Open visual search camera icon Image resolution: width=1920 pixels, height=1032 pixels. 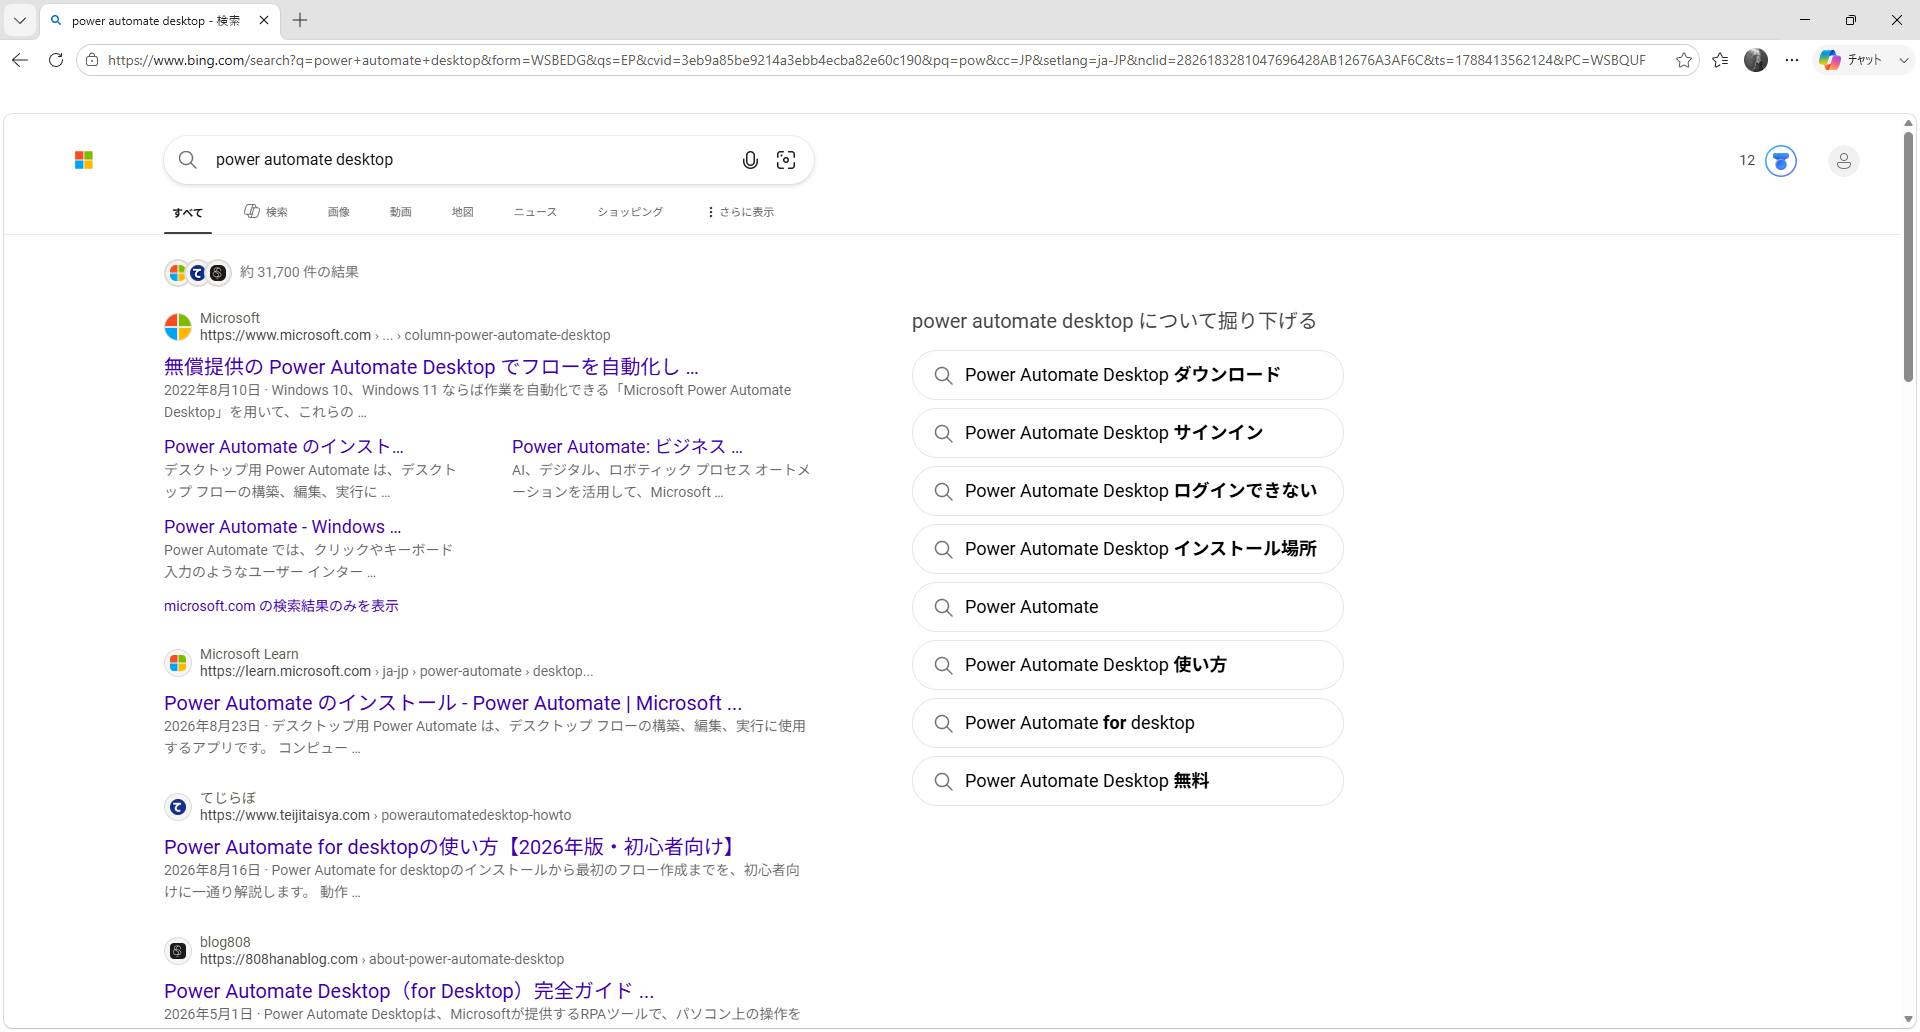(786, 160)
